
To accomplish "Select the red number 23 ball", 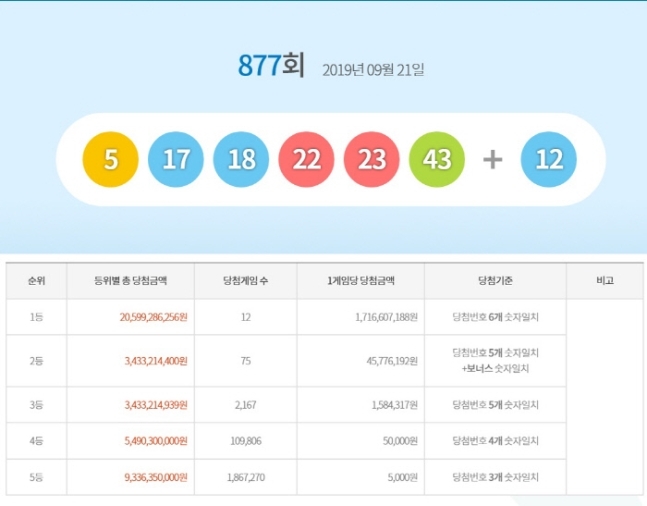I will pyautogui.click(x=372, y=160).
